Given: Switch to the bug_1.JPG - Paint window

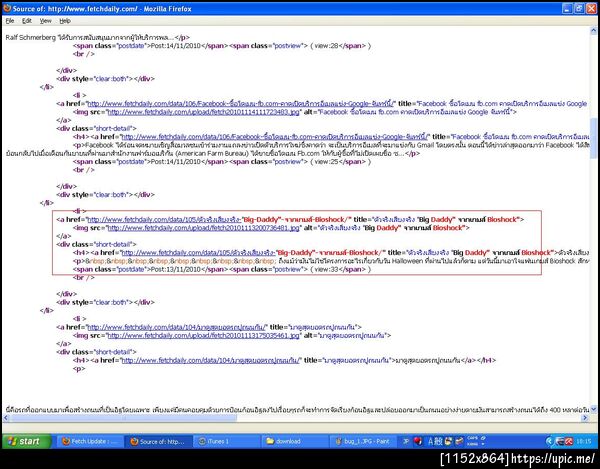Looking at the screenshot, I should click(363, 441).
